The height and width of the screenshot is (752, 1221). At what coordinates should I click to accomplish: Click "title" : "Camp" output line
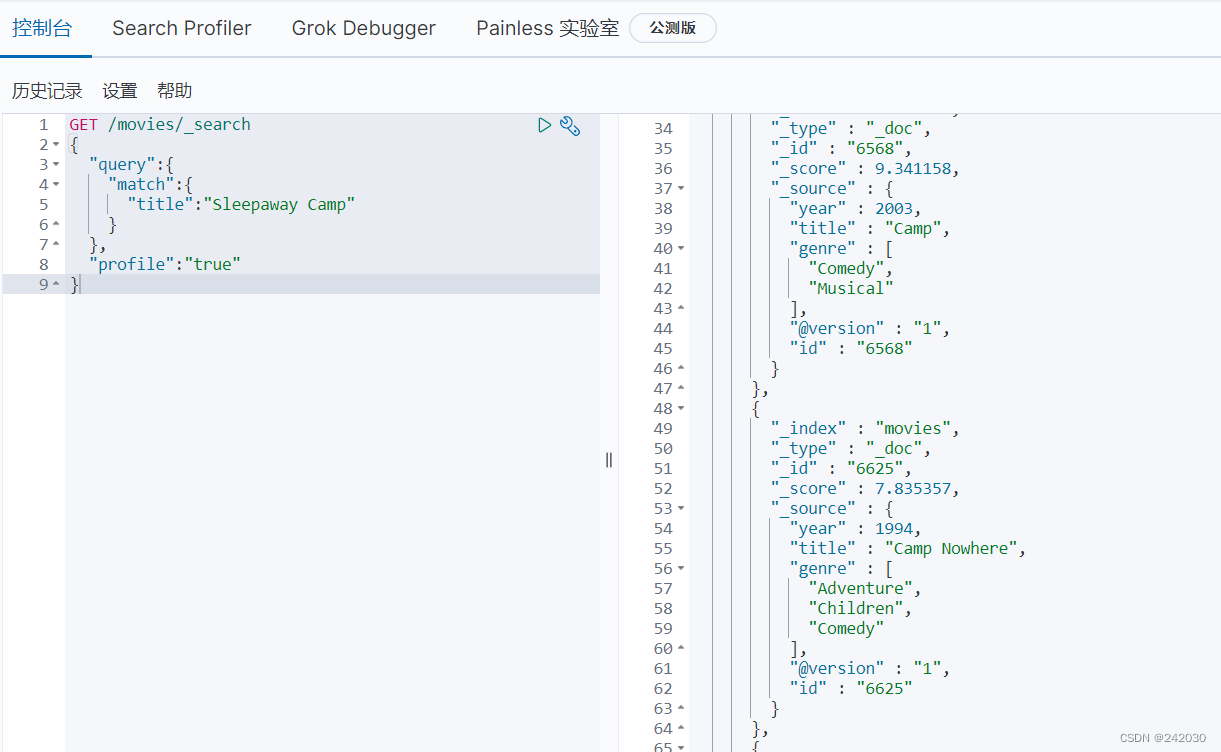(x=869, y=229)
